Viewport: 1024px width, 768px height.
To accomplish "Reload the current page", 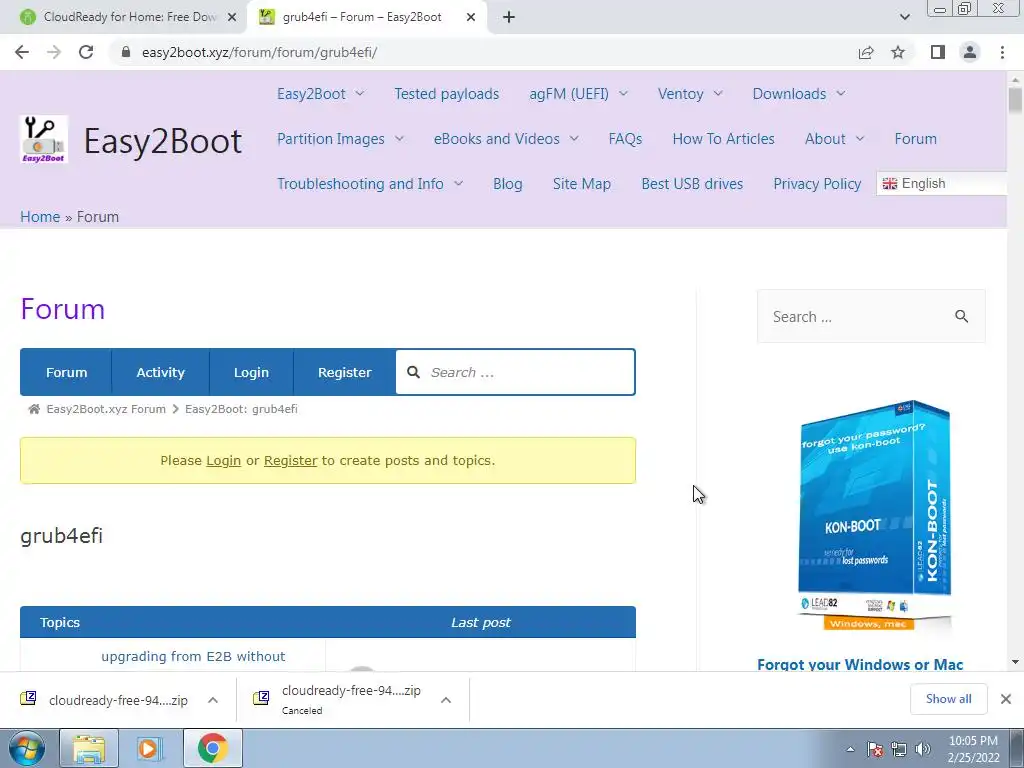I will (86, 52).
